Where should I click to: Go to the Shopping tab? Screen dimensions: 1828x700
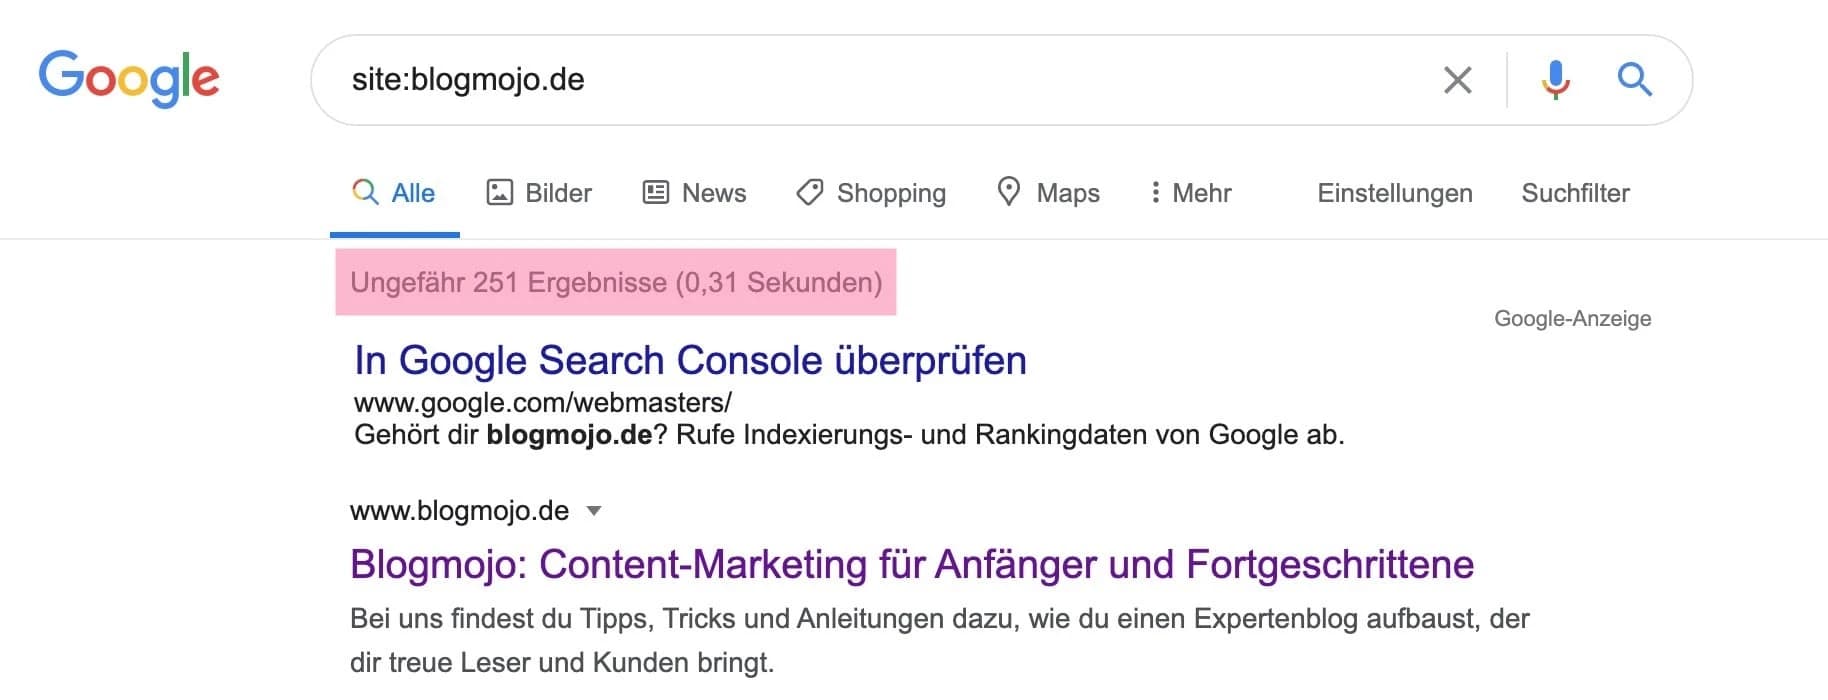[871, 193]
